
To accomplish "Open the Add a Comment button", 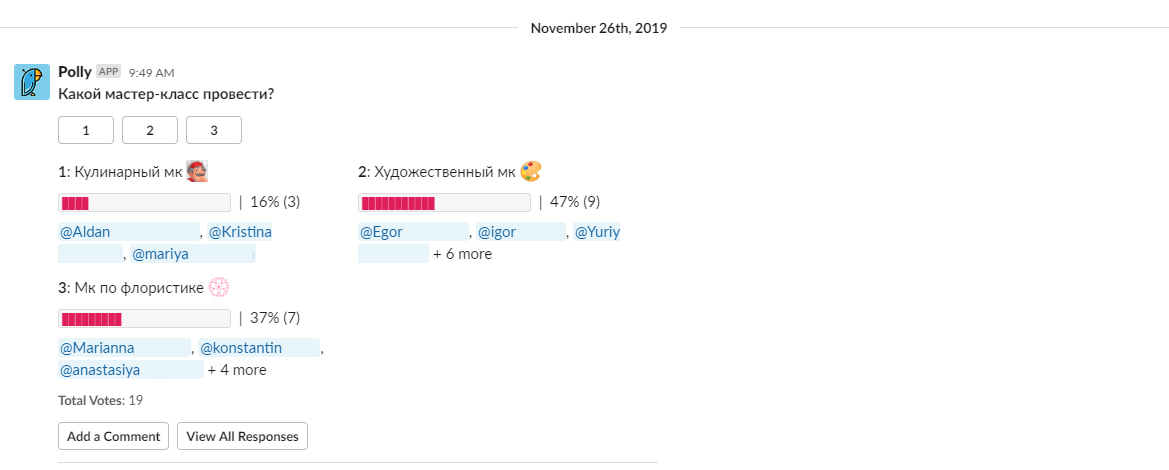I will tap(113, 436).
